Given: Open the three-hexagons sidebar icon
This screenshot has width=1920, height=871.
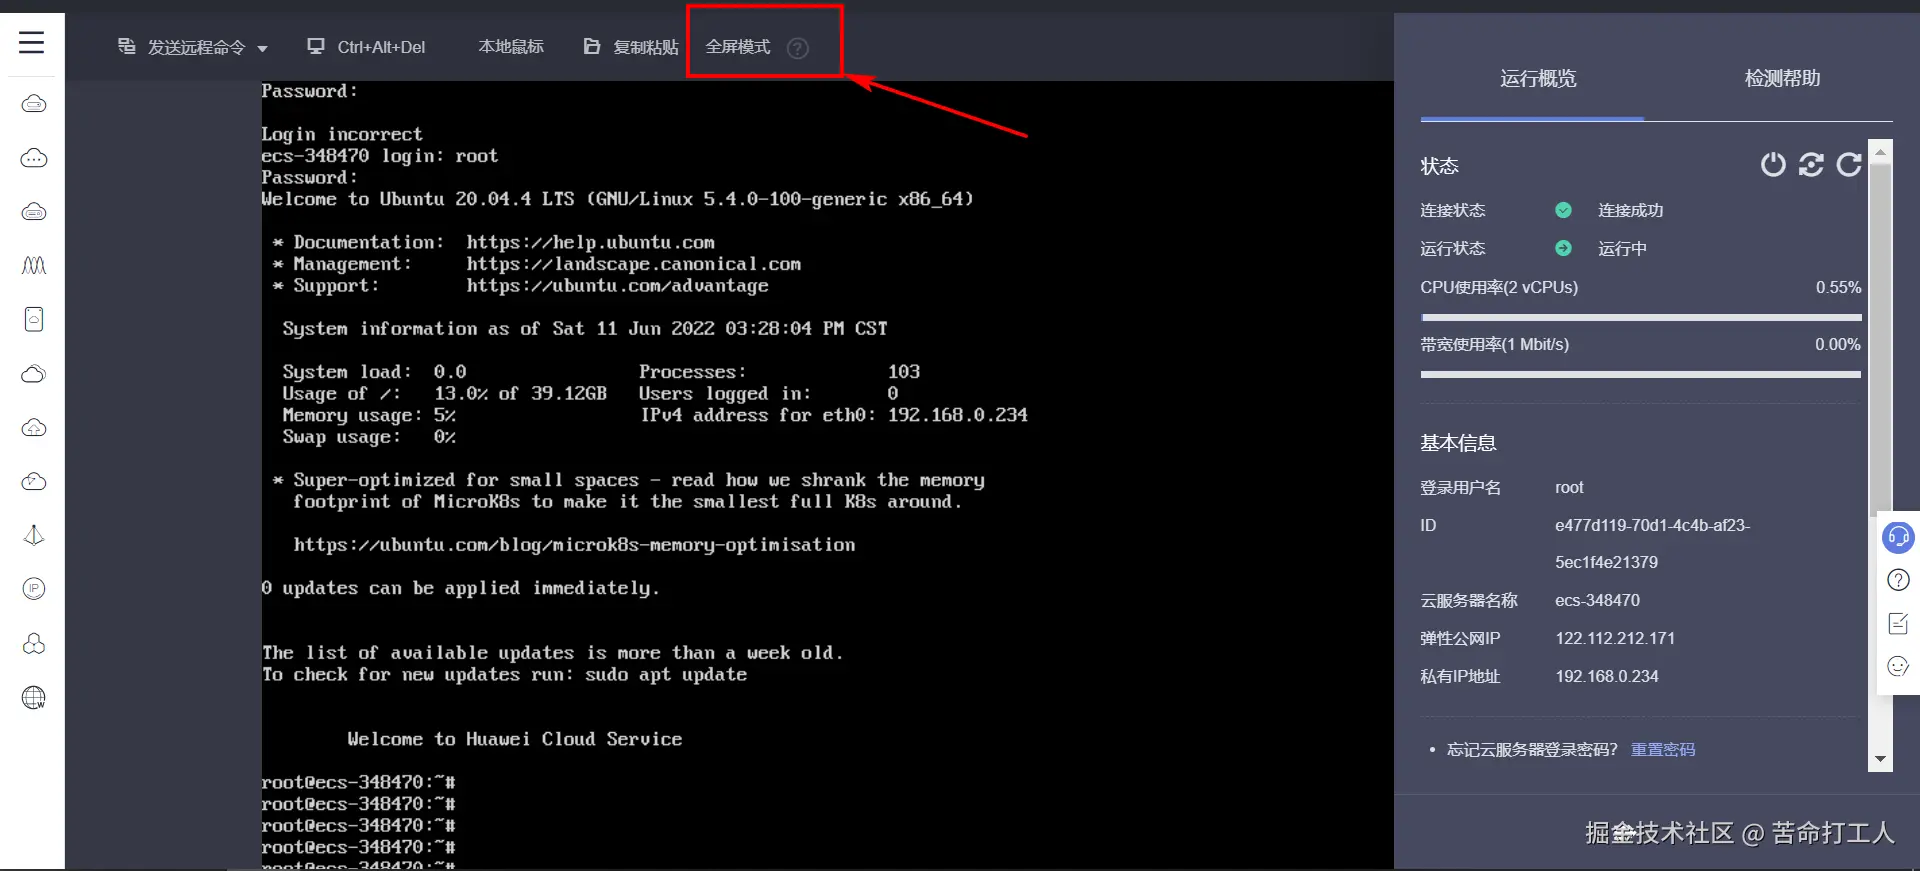Looking at the screenshot, I should point(34,643).
